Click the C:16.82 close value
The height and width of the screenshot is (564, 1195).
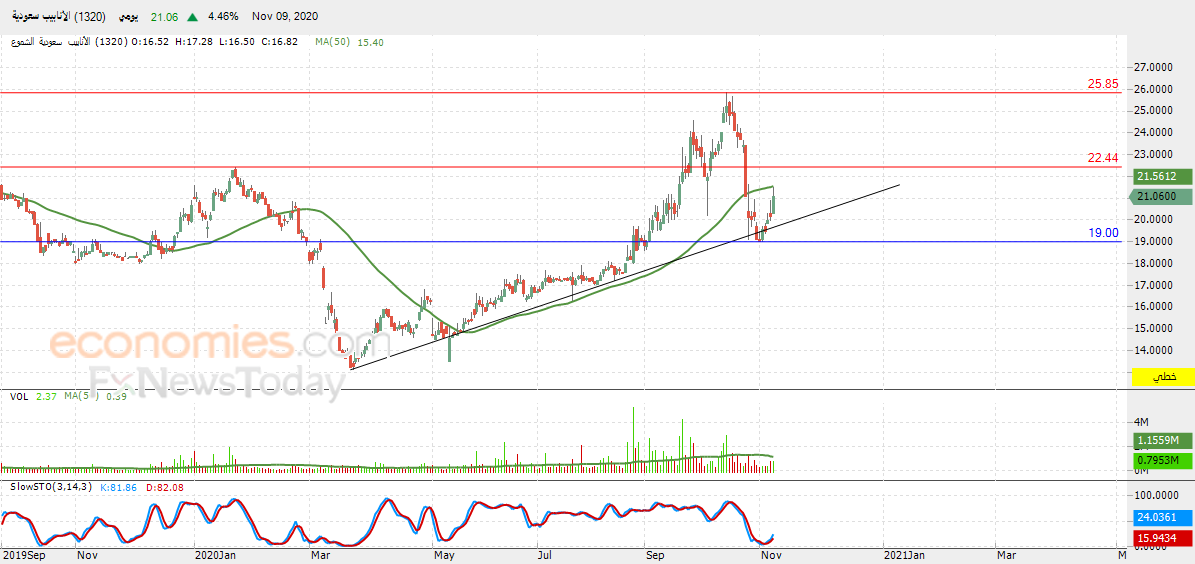coord(281,43)
